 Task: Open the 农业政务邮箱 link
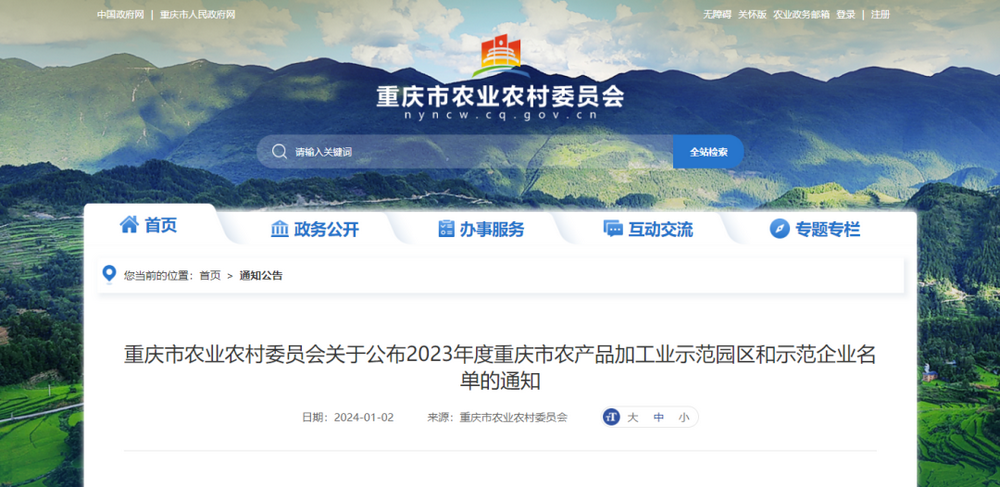[801, 15]
